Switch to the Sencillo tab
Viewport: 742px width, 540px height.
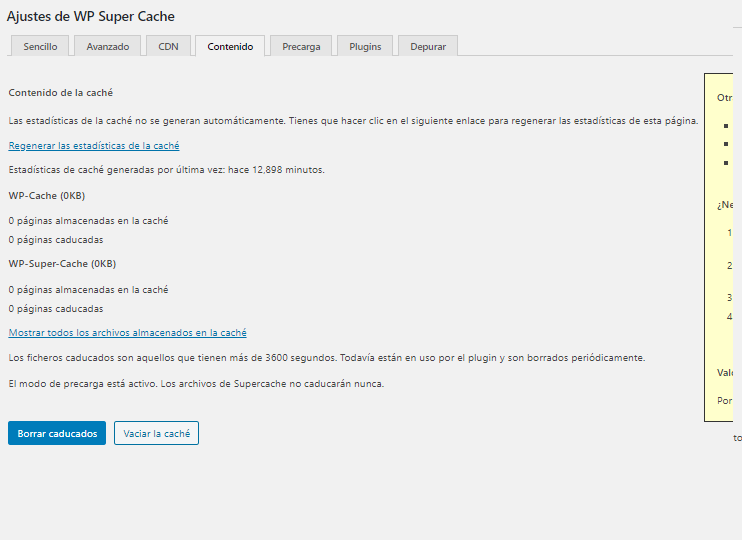(40, 46)
